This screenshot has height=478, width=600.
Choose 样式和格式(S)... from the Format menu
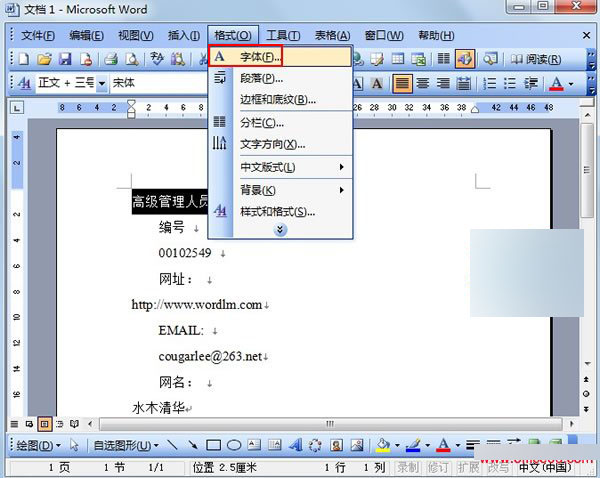[280, 212]
